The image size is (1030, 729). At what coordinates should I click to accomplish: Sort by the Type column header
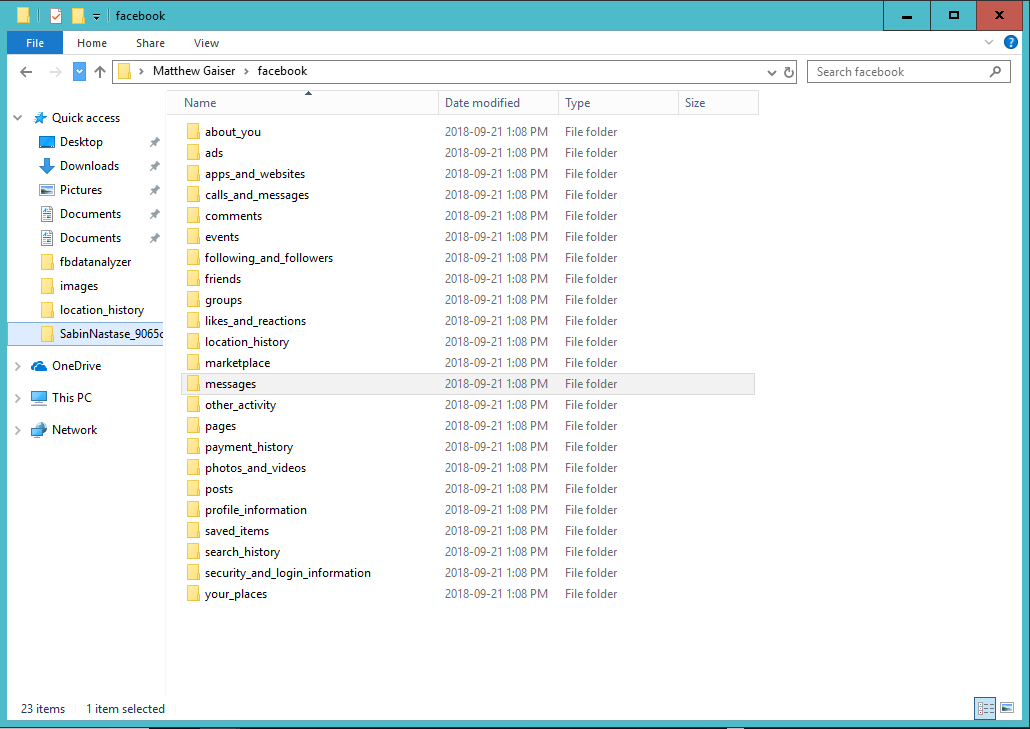(618, 102)
